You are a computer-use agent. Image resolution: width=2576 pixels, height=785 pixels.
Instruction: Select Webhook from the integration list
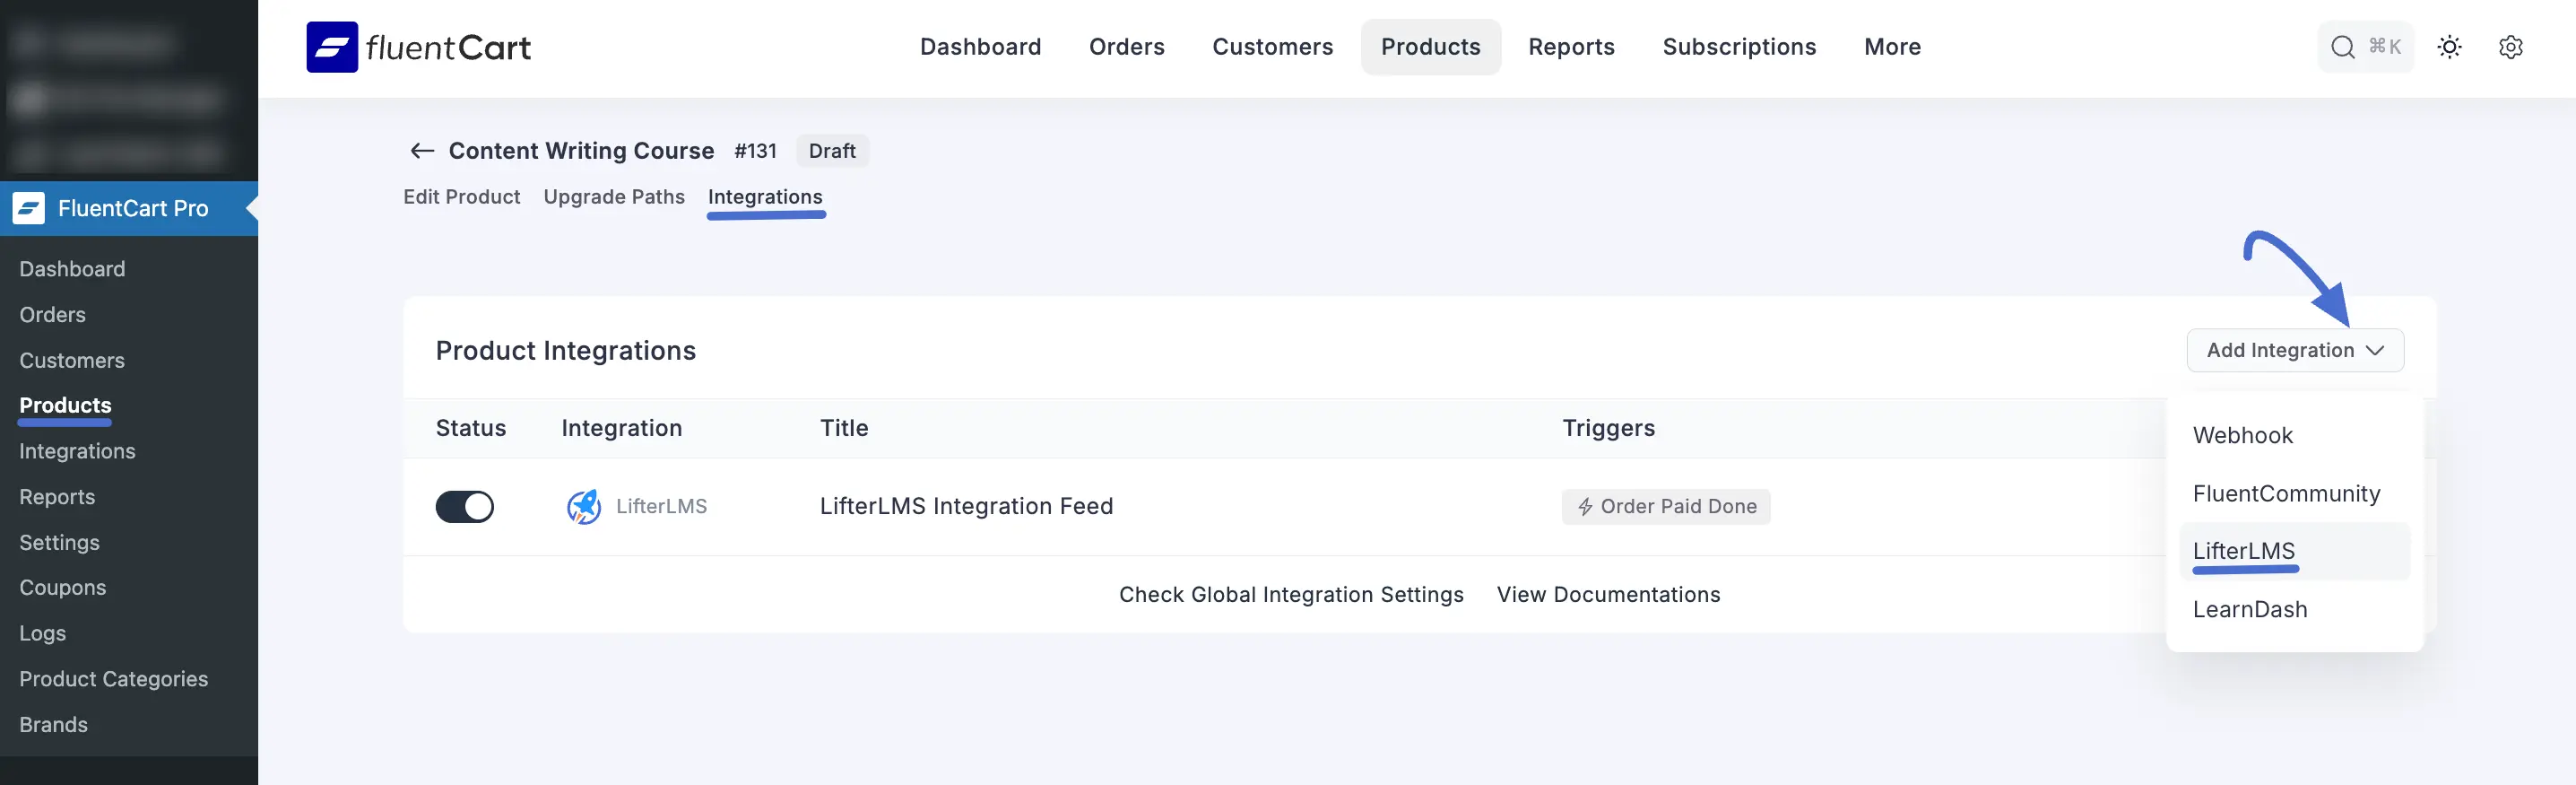(x=2242, y=435)
